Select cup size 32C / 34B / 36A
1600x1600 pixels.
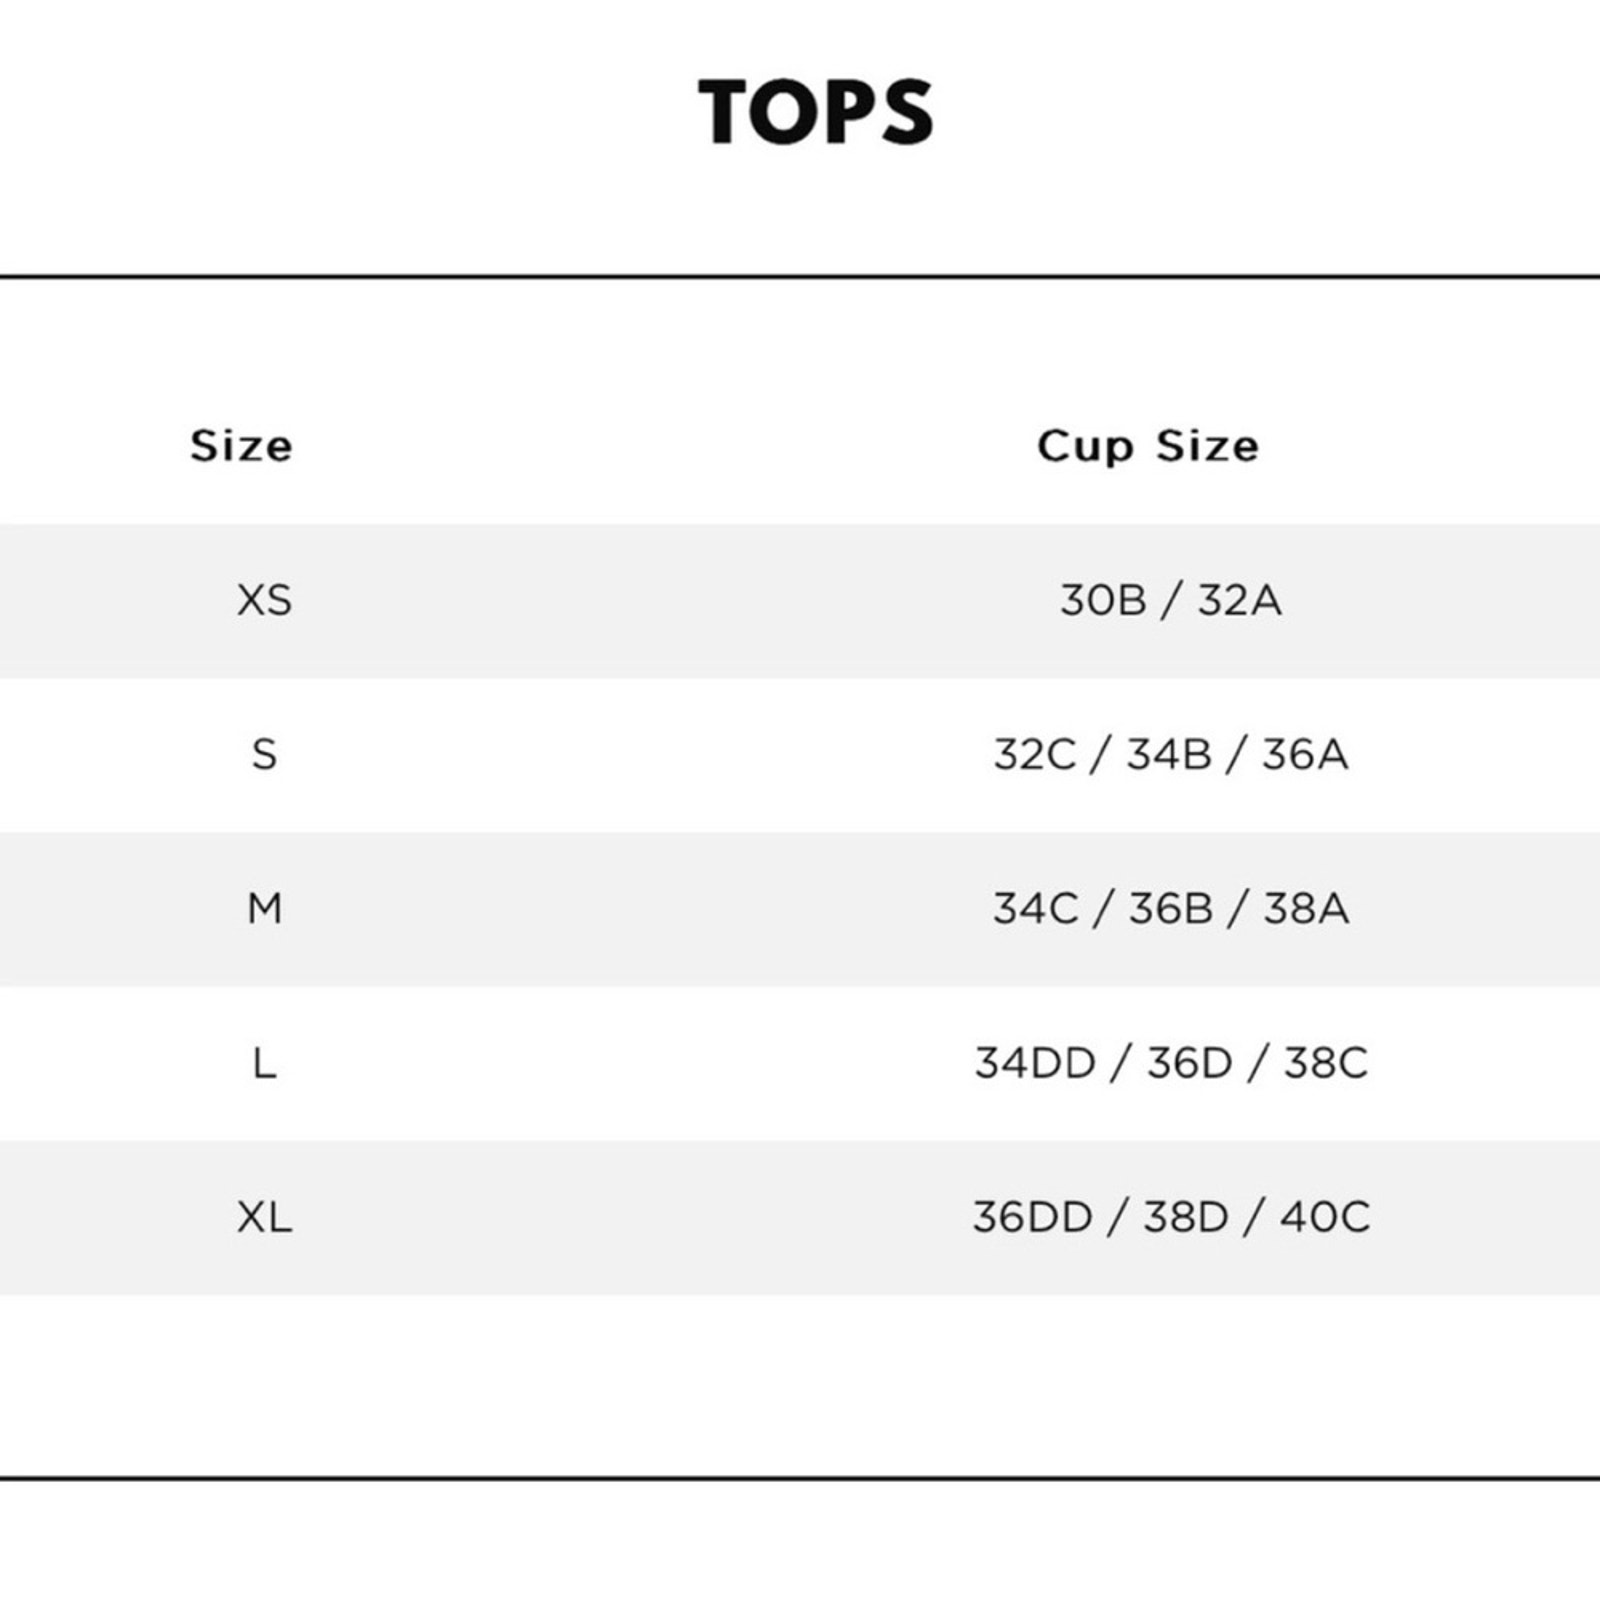[1171, 754]
